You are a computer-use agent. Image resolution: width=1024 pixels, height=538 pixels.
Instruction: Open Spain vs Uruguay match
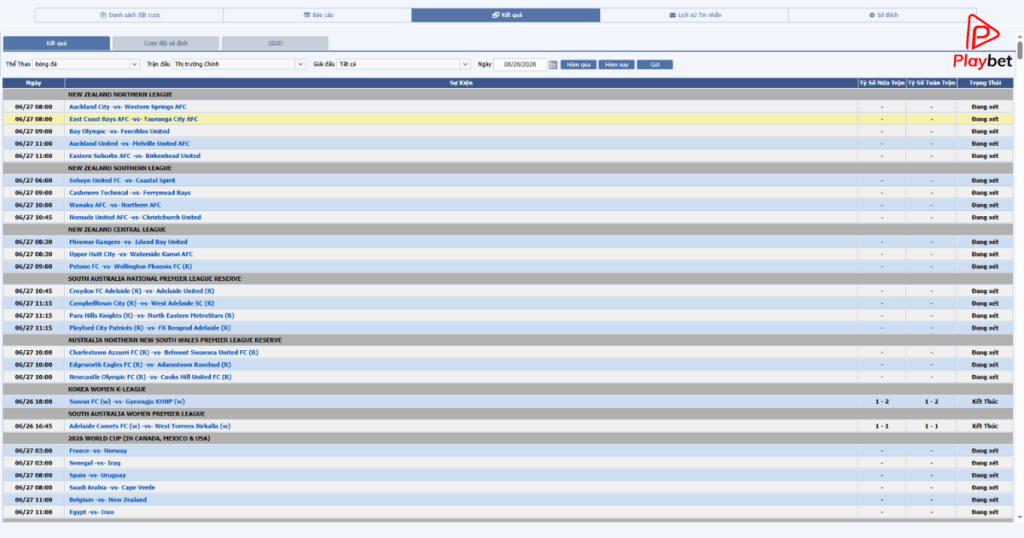pos(97,475)
